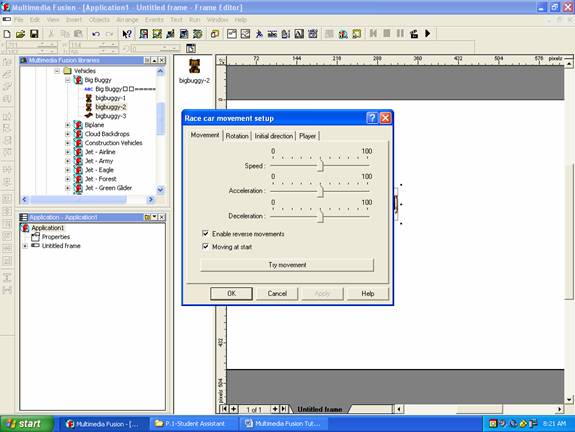
Task: Click the Deceleration slider handle
Action: pos(321,216)
